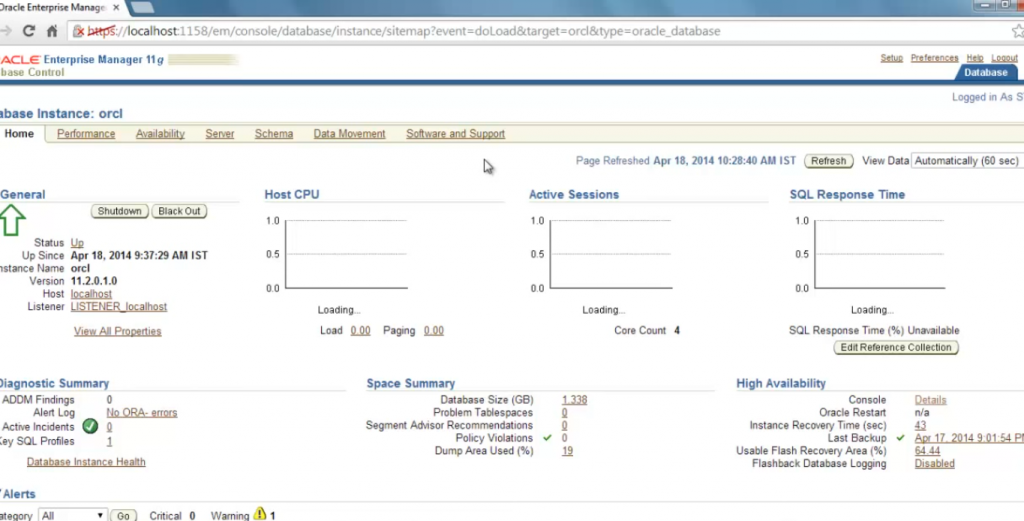Click the Load 0.00 value link
The width and height of the screenshot is (1024, 521).
point(360,330)
